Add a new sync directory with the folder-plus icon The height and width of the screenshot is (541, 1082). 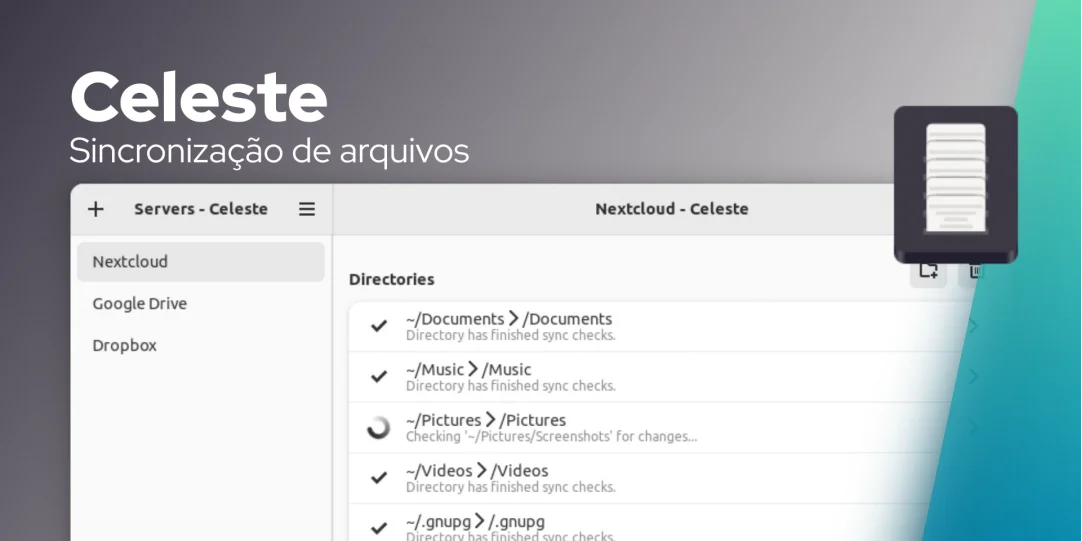(928, 270)
